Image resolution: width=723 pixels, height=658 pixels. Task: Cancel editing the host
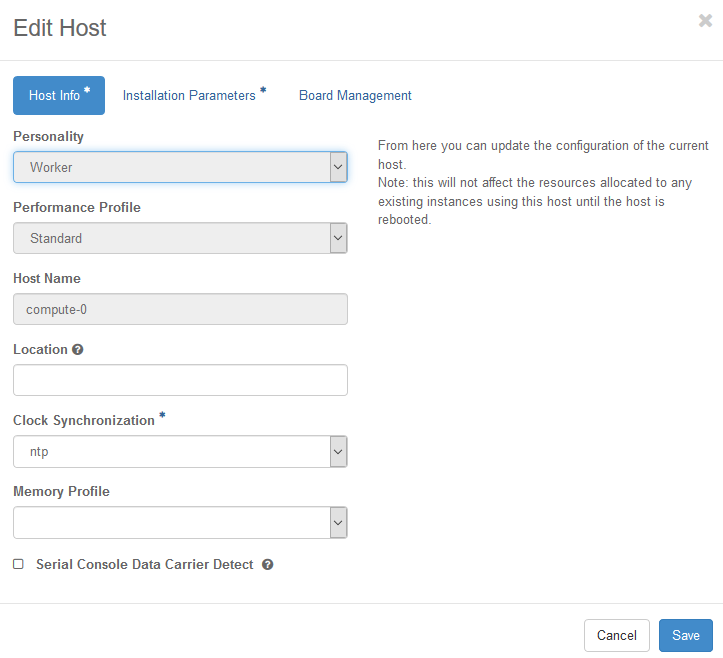pyautogui.click(x=616, y=635)
